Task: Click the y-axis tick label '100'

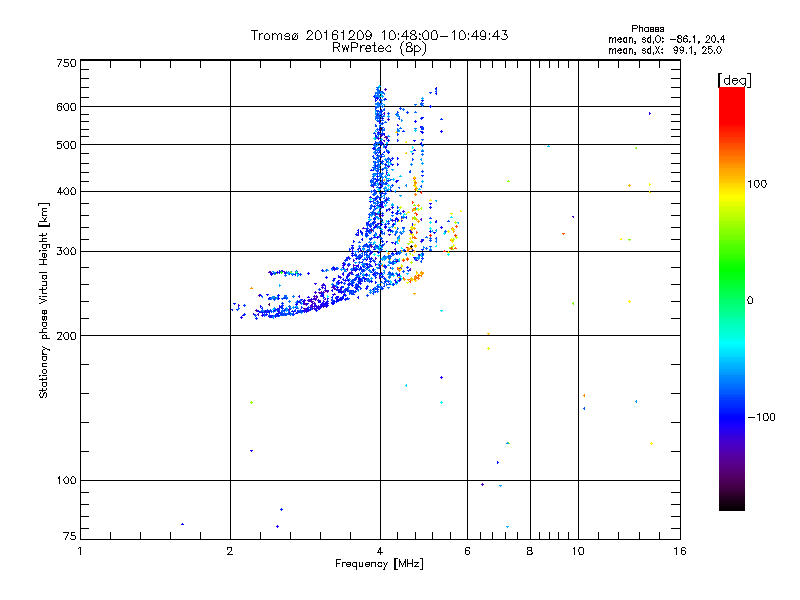Action: (66, 481)
